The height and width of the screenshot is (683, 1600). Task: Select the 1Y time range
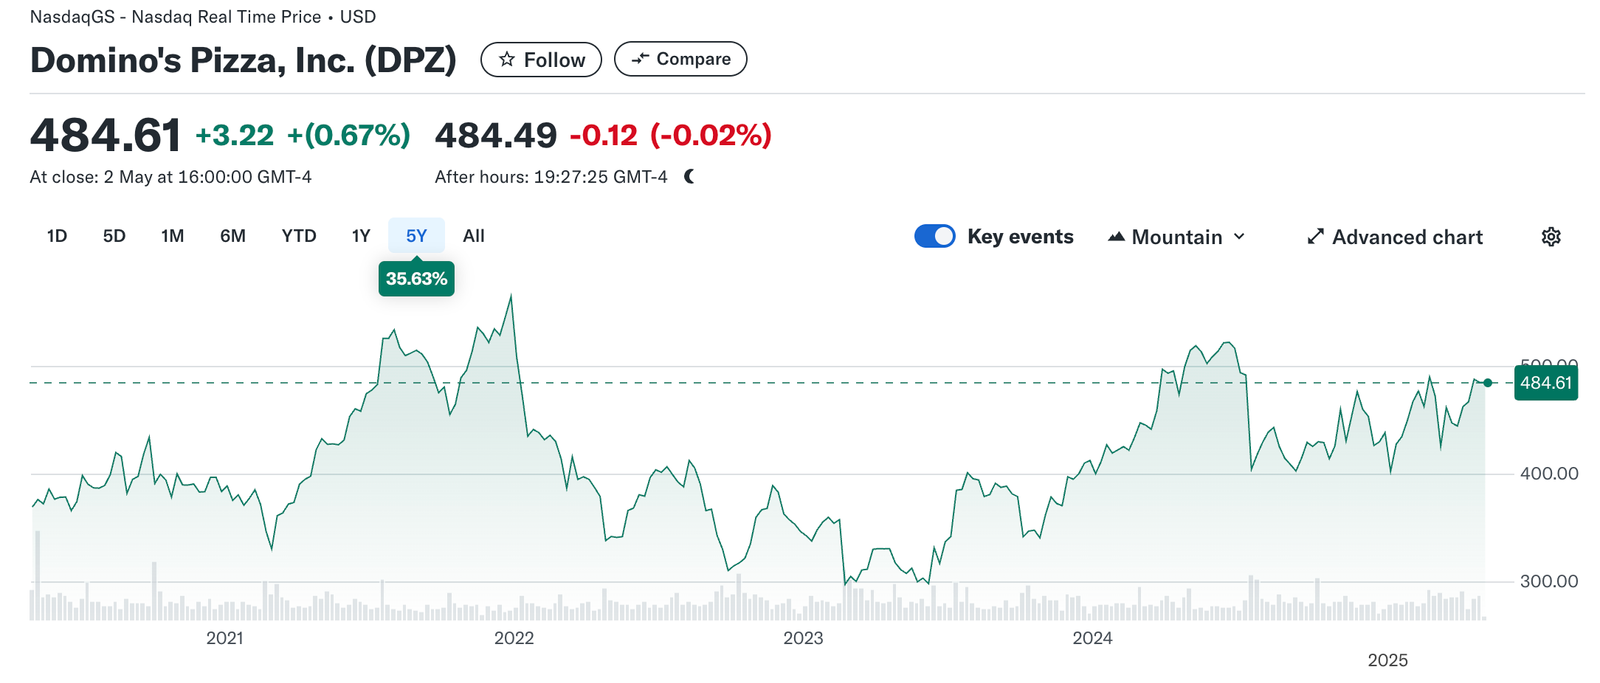point(361,236)
